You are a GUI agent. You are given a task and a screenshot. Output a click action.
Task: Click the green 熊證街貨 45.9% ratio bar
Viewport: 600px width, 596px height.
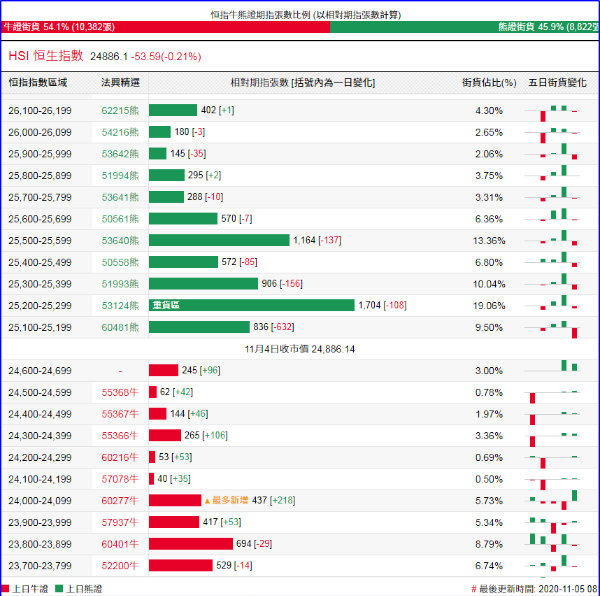click(x=464, y=27)
